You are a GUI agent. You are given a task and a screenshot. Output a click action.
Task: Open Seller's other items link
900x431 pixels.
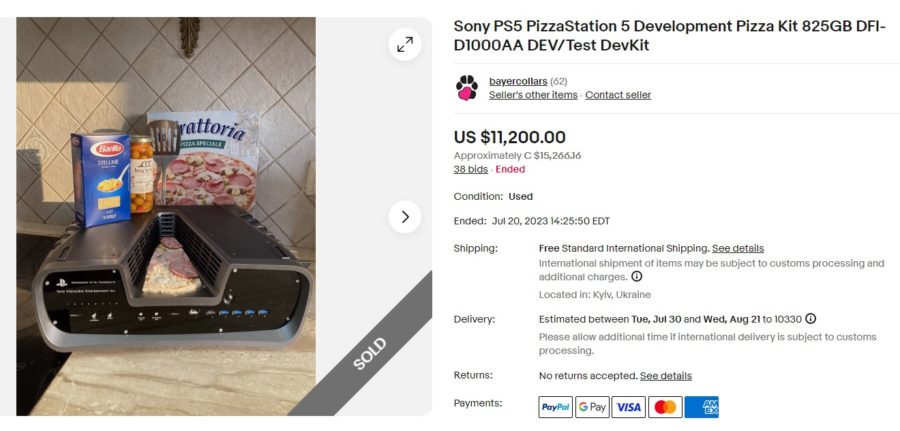533,95
